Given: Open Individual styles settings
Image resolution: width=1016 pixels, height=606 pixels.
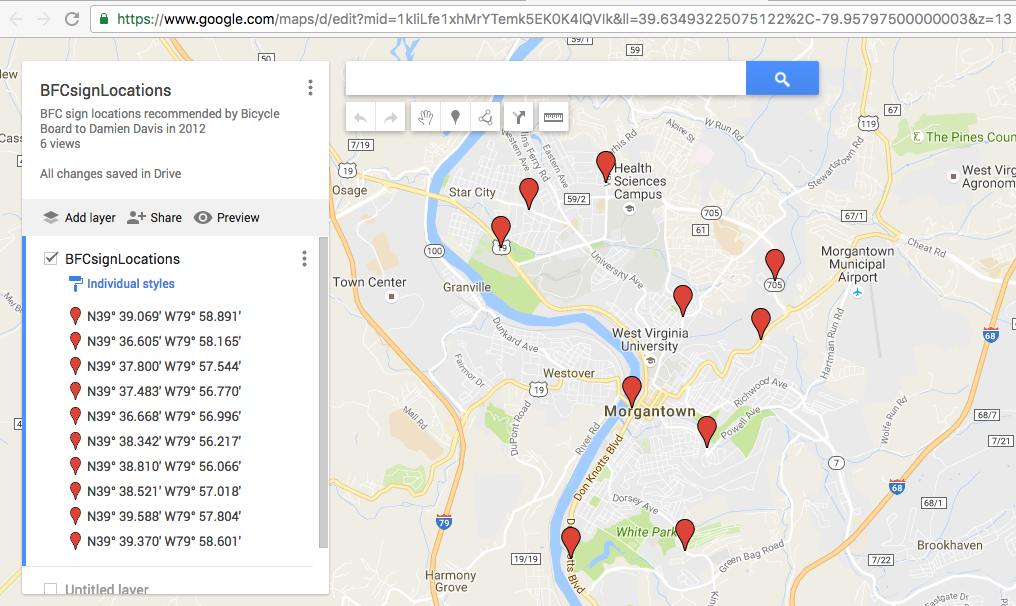Looking at the screenshot, I should [x=130, y=284].
